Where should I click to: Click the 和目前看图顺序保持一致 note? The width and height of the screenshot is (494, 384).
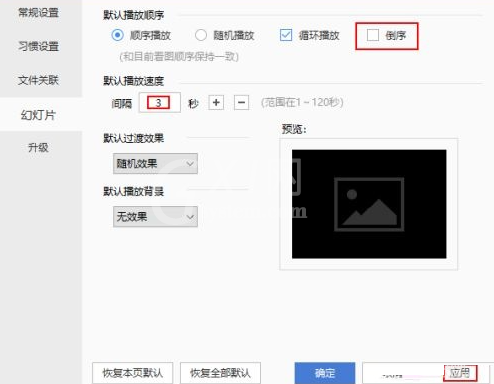(x=179, y=57)
